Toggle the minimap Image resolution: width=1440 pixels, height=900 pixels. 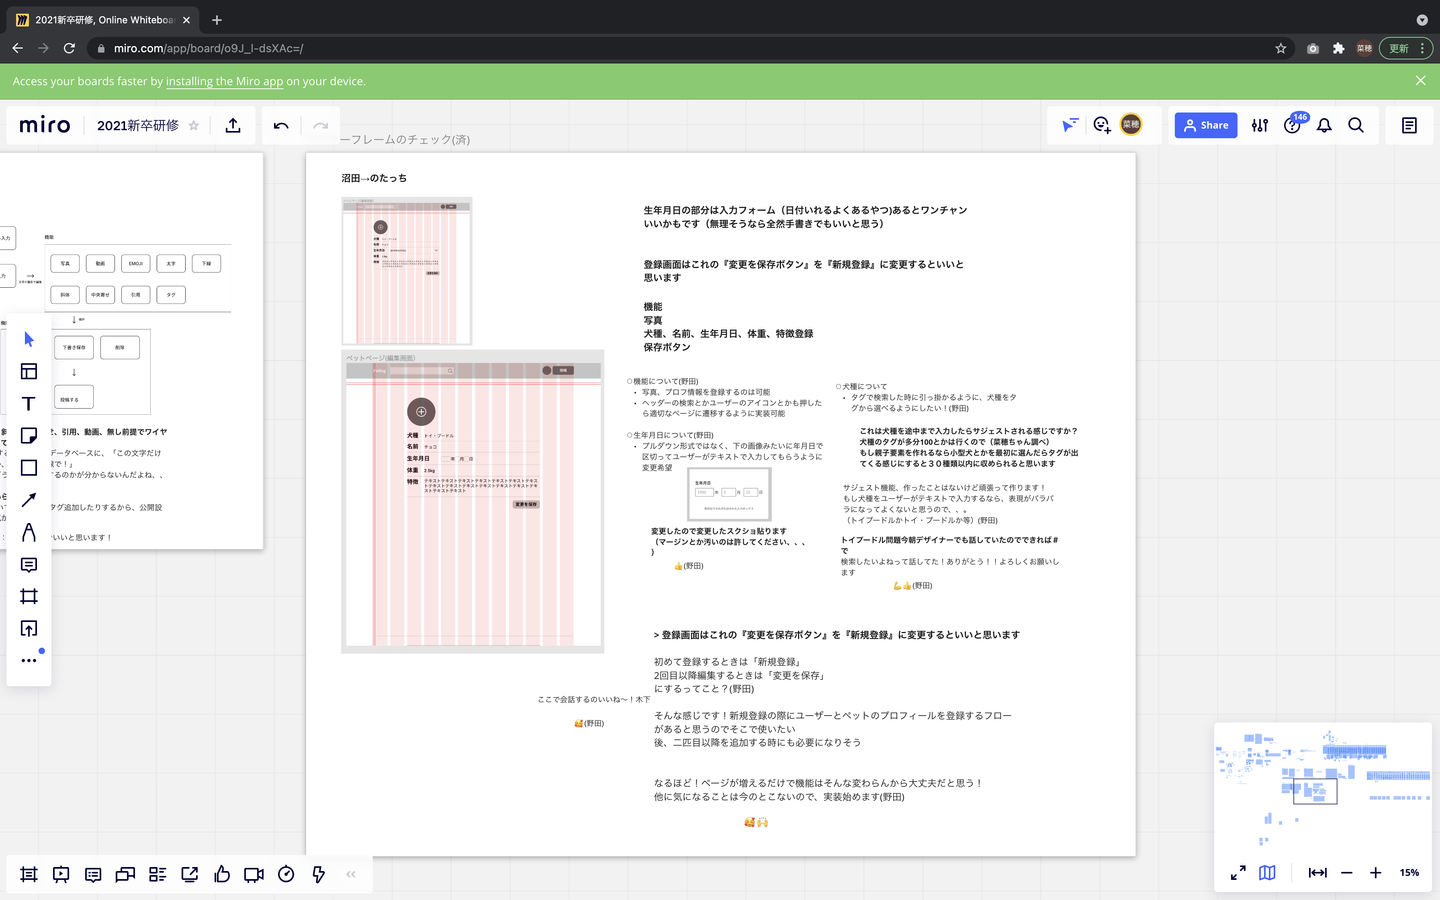1267,873
